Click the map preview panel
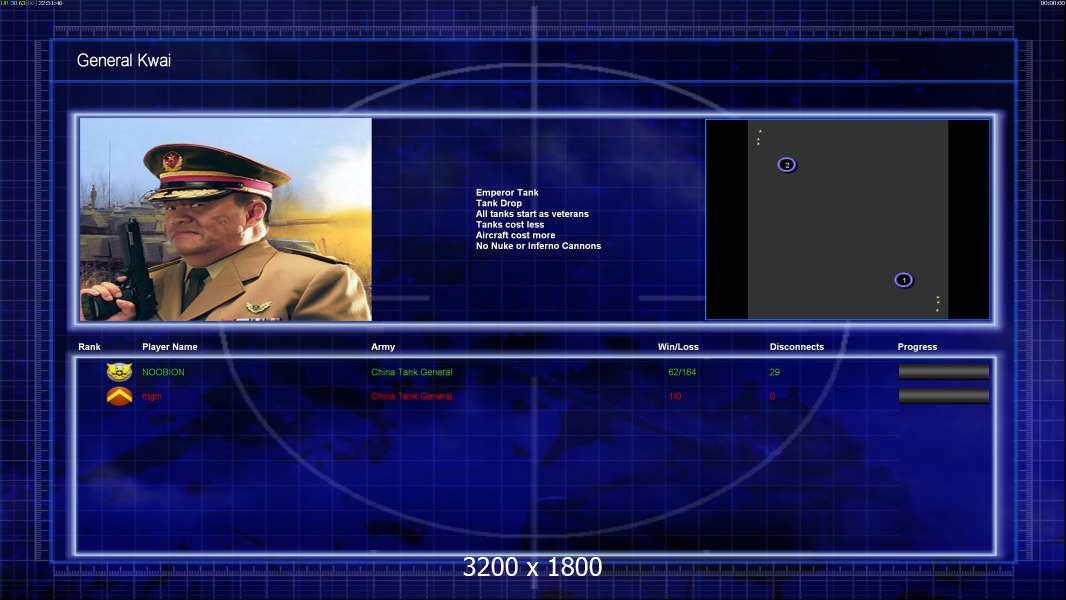 848,219
